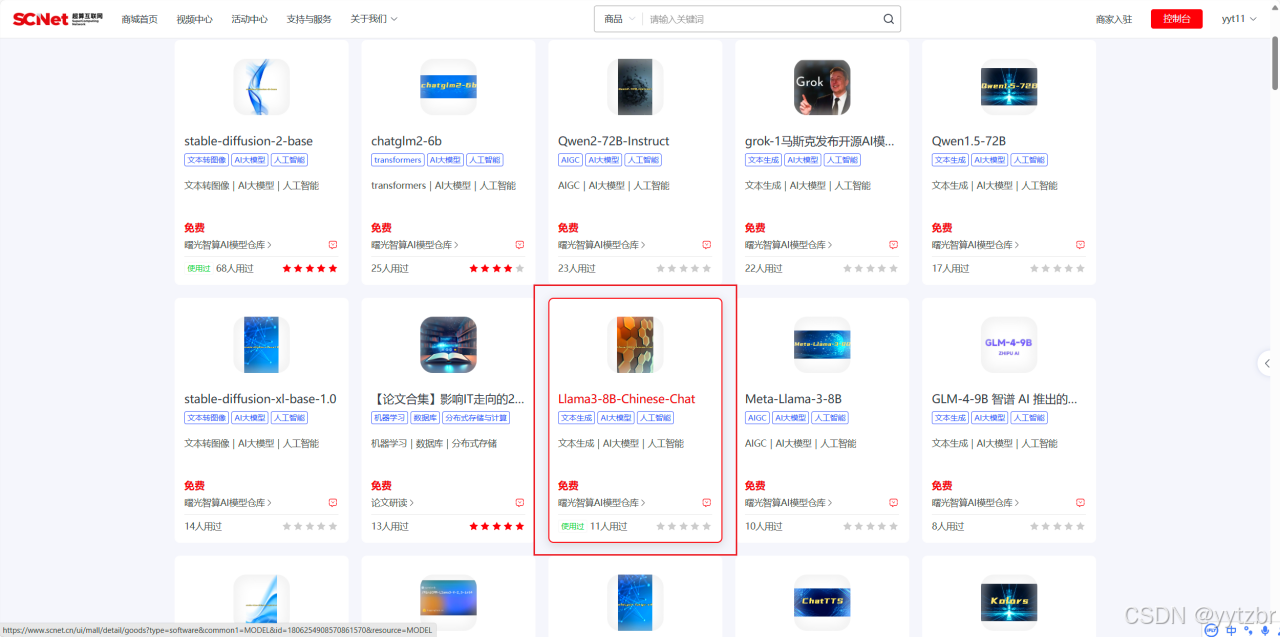Image resolution: width=1280 pixels, height=637 pixels.
Task: Open 曙光智算AI模型仓库 shop on GLM-4-9B card
Action: point(976,503)
